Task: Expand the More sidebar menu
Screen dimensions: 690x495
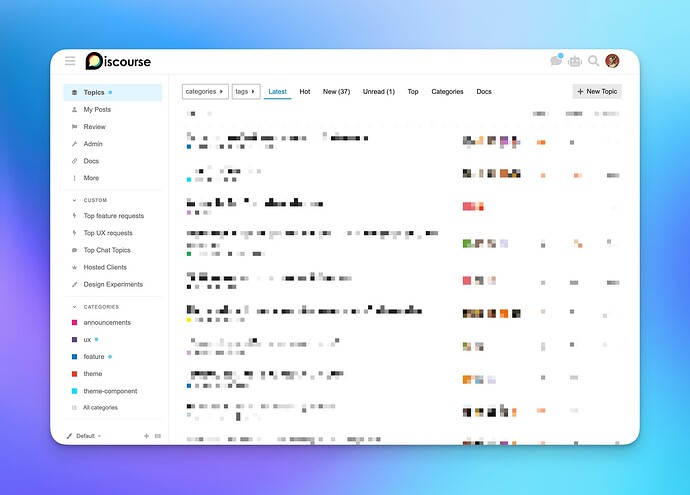Action: click(91, 178)
